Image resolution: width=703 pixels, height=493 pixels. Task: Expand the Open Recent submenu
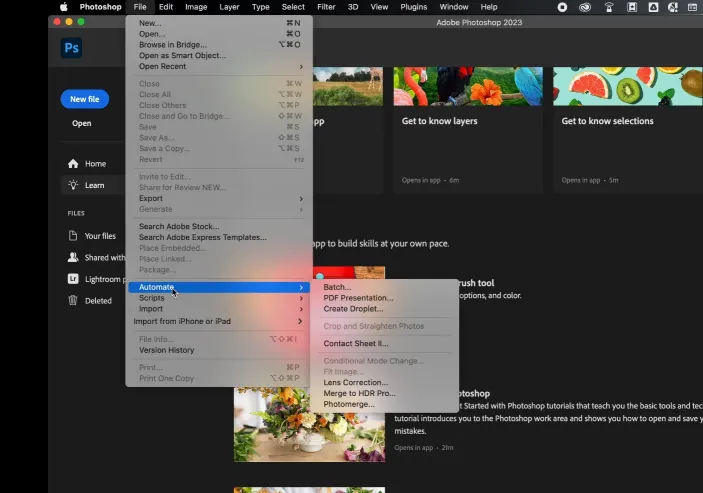tap(219, 67)
